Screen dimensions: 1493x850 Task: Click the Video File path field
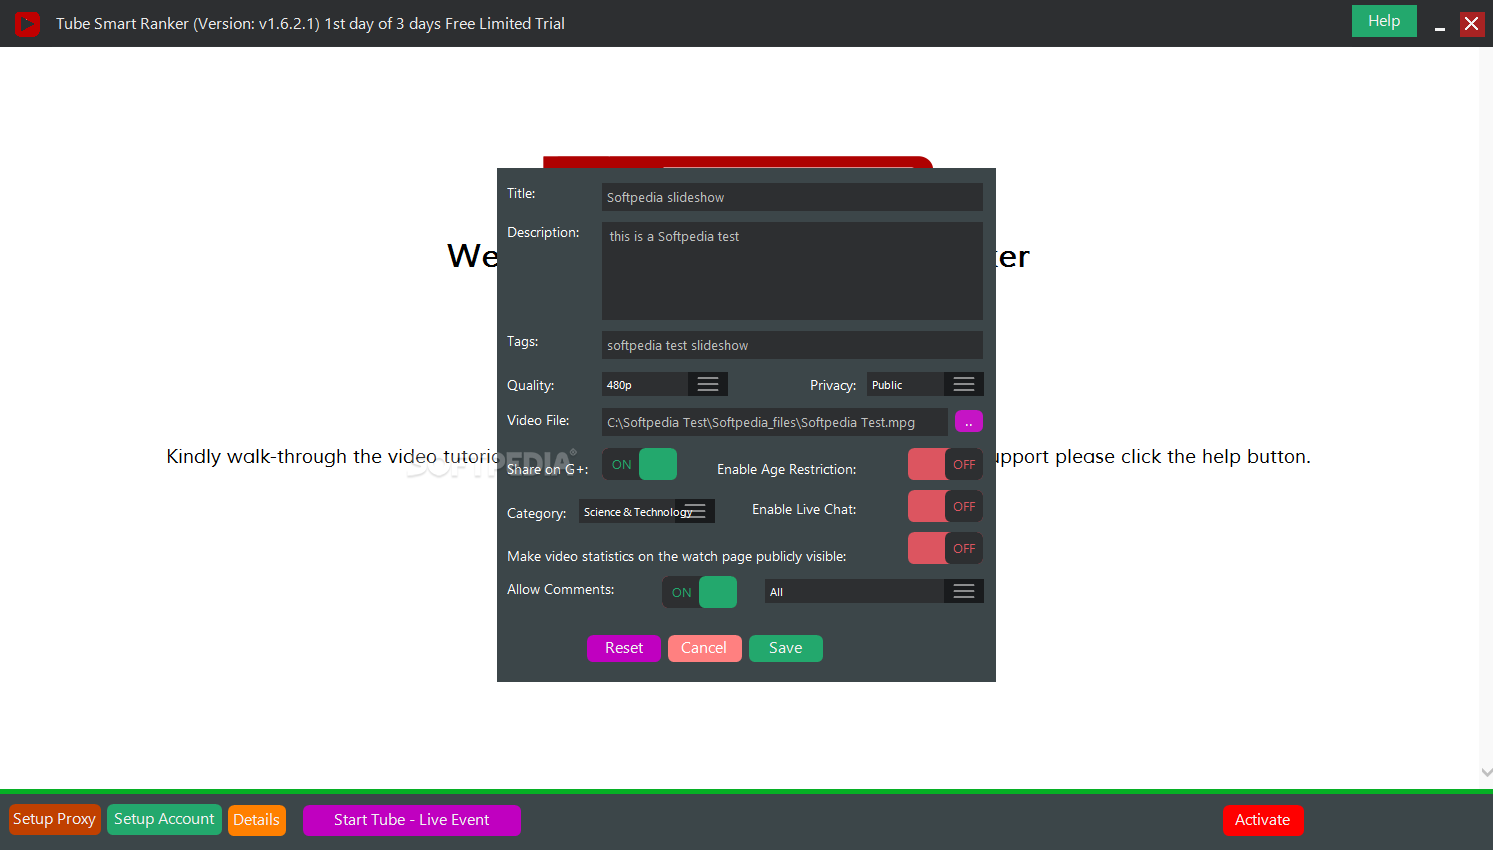click(x=774, y=422)
